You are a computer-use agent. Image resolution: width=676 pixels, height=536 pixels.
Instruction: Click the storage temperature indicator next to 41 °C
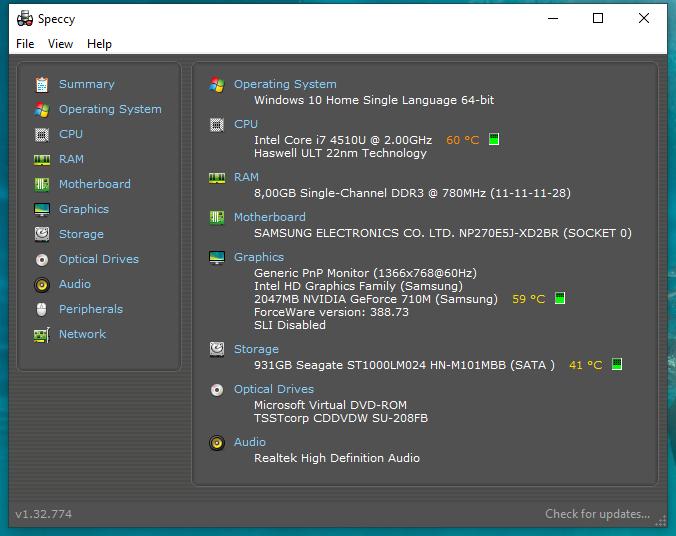(617, 364)
